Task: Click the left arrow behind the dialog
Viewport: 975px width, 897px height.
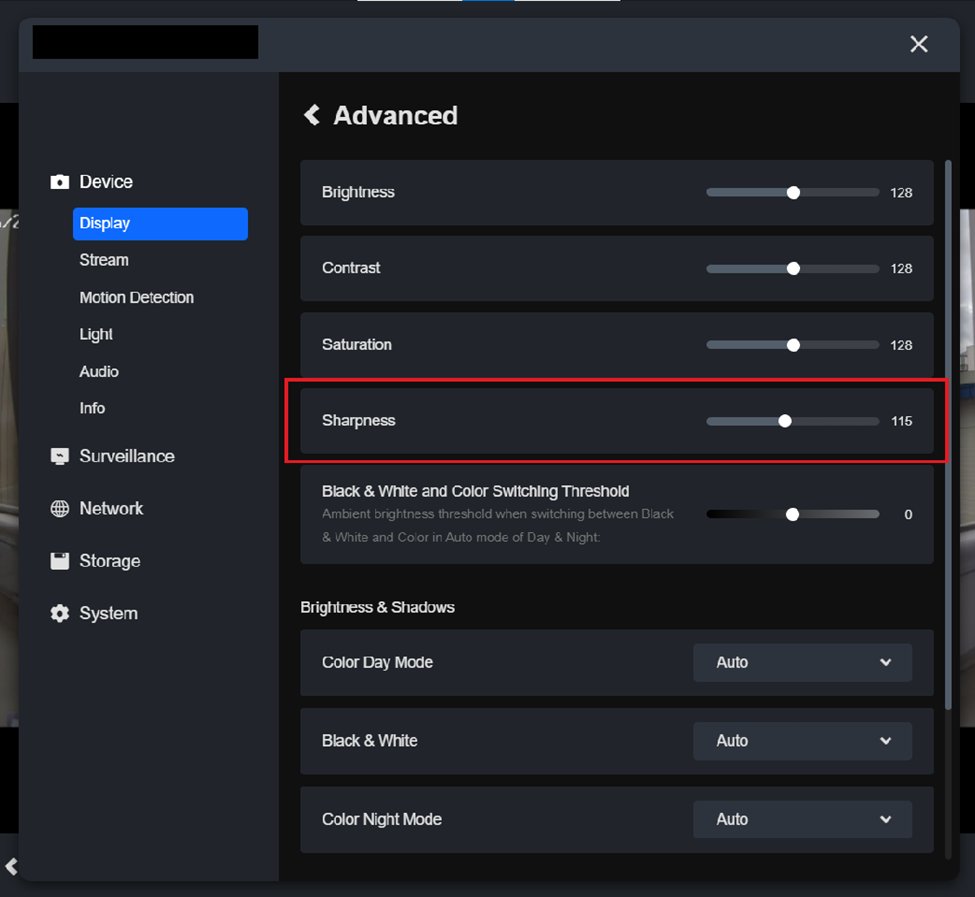Action: [x=11, y=866]
